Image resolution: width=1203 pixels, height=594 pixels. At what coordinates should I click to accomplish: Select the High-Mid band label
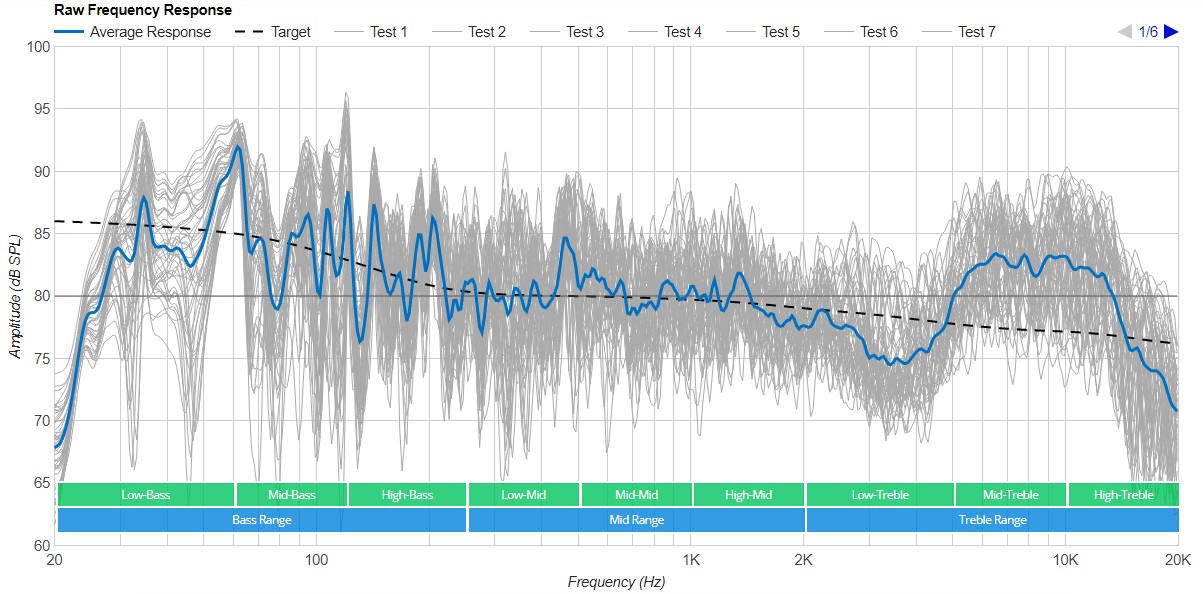tap(749, 494)
